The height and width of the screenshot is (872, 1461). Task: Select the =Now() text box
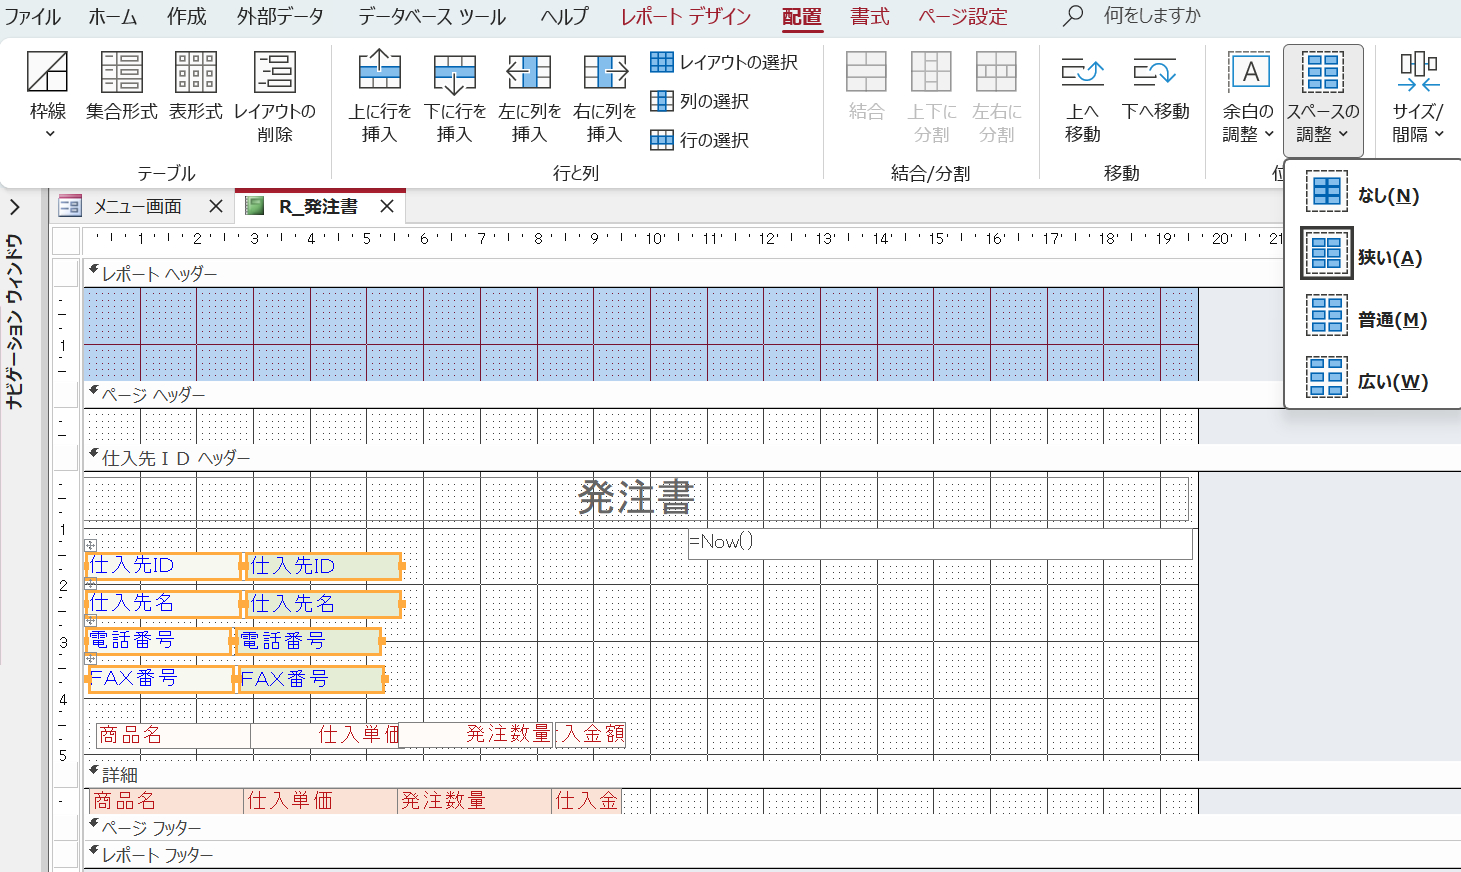pyautogui.click(x=940, y=543)
